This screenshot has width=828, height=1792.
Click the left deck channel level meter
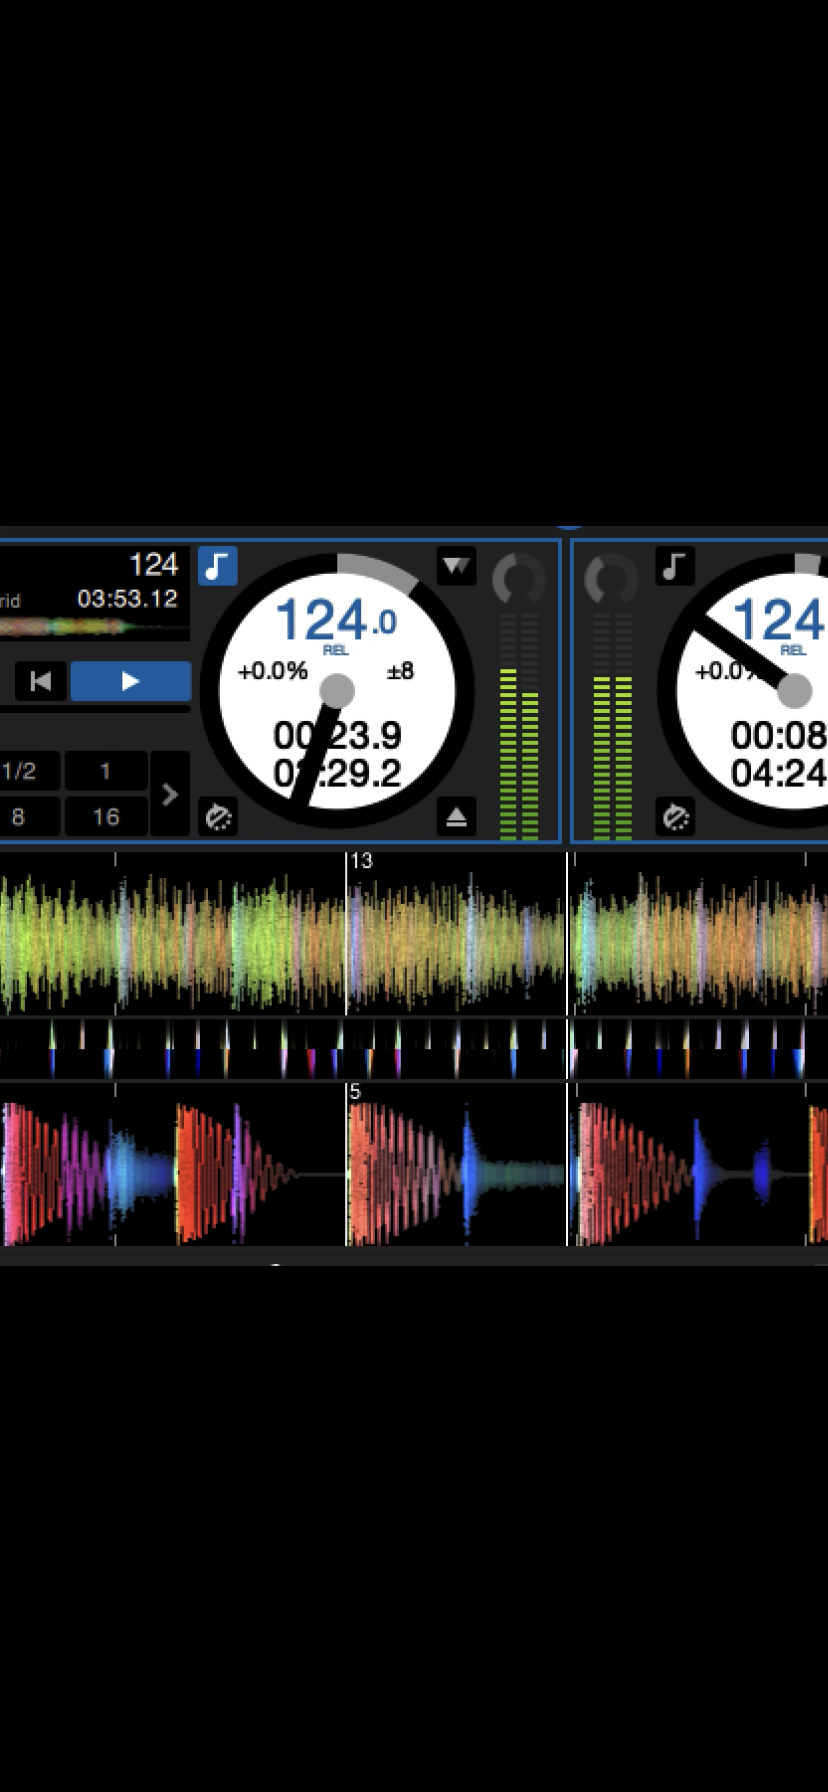tap(518, 727)
